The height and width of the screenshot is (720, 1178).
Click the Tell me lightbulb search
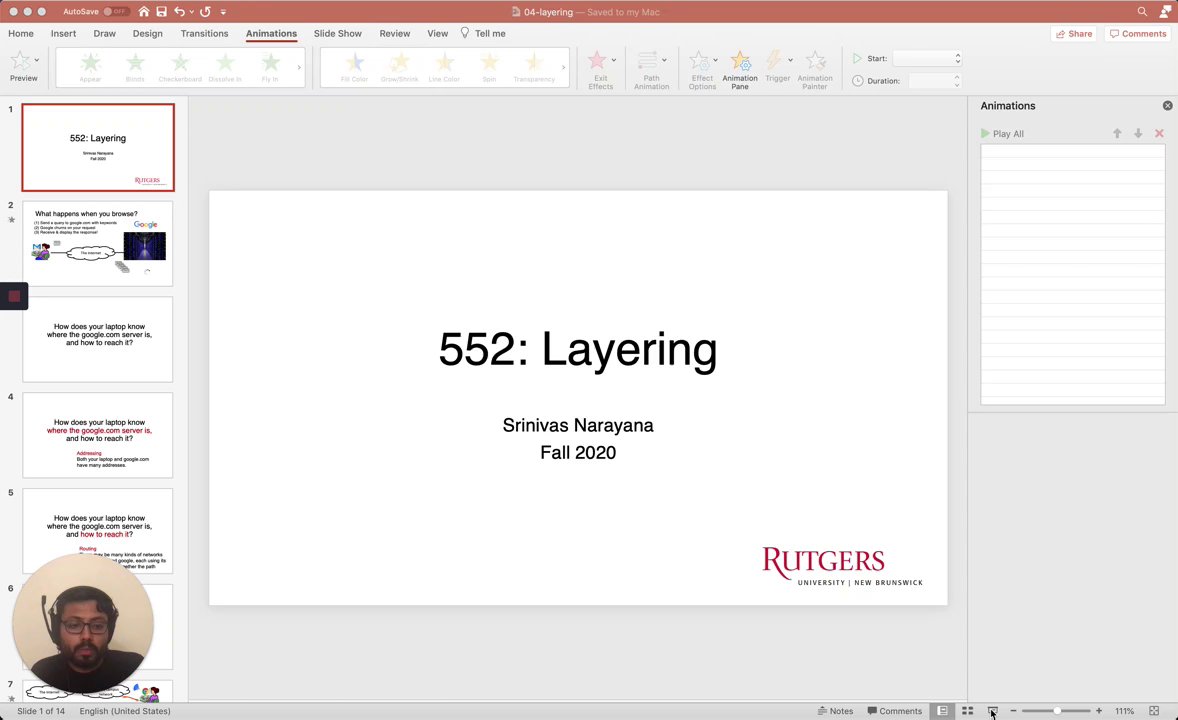tap(482, 33)
